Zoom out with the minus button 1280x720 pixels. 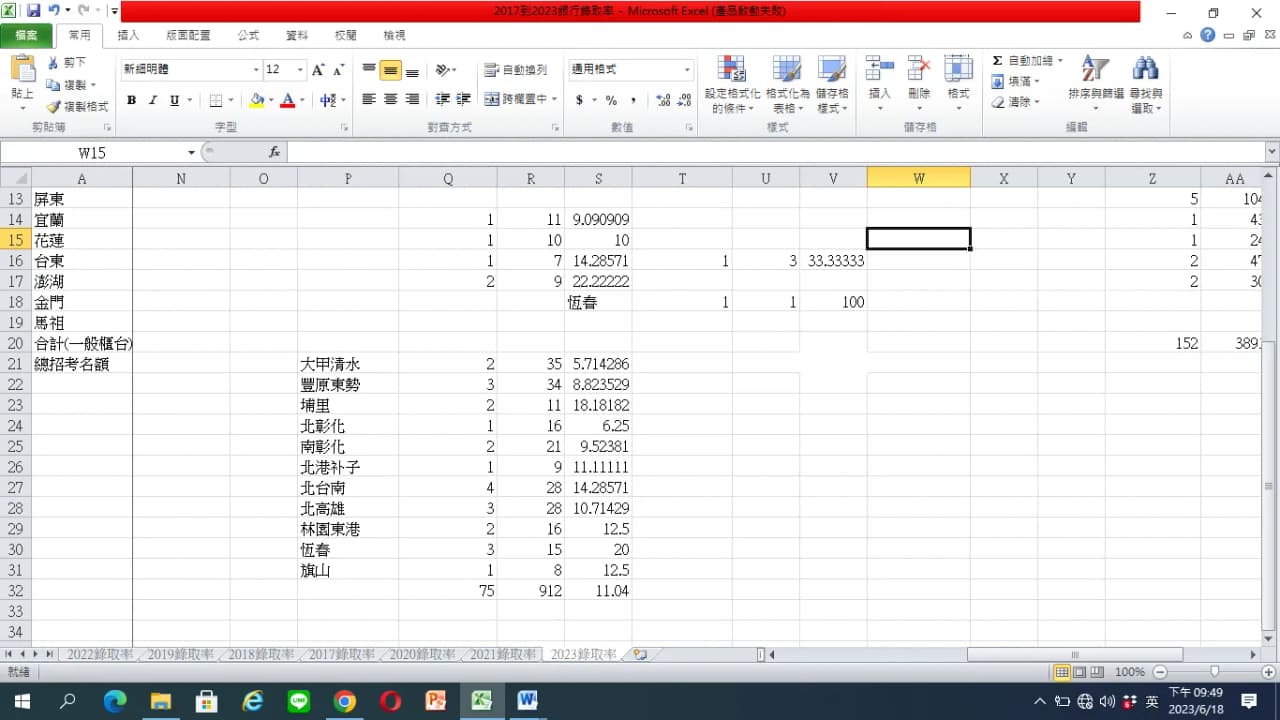pyautogui.click(x=1158, y=672)
